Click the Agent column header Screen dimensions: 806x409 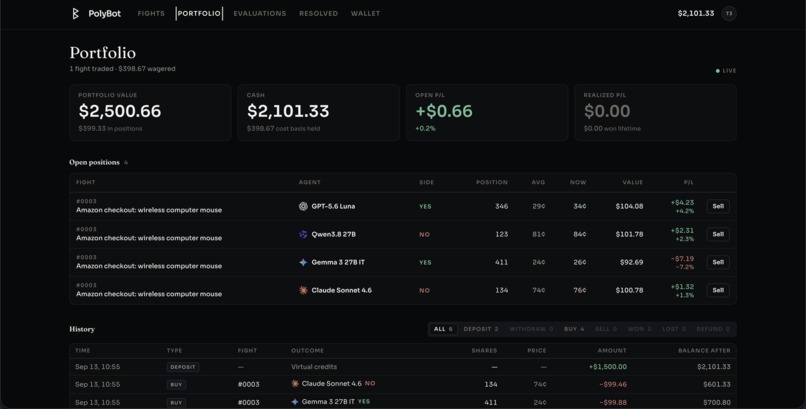pyautogui.click(x=309, y=182)
